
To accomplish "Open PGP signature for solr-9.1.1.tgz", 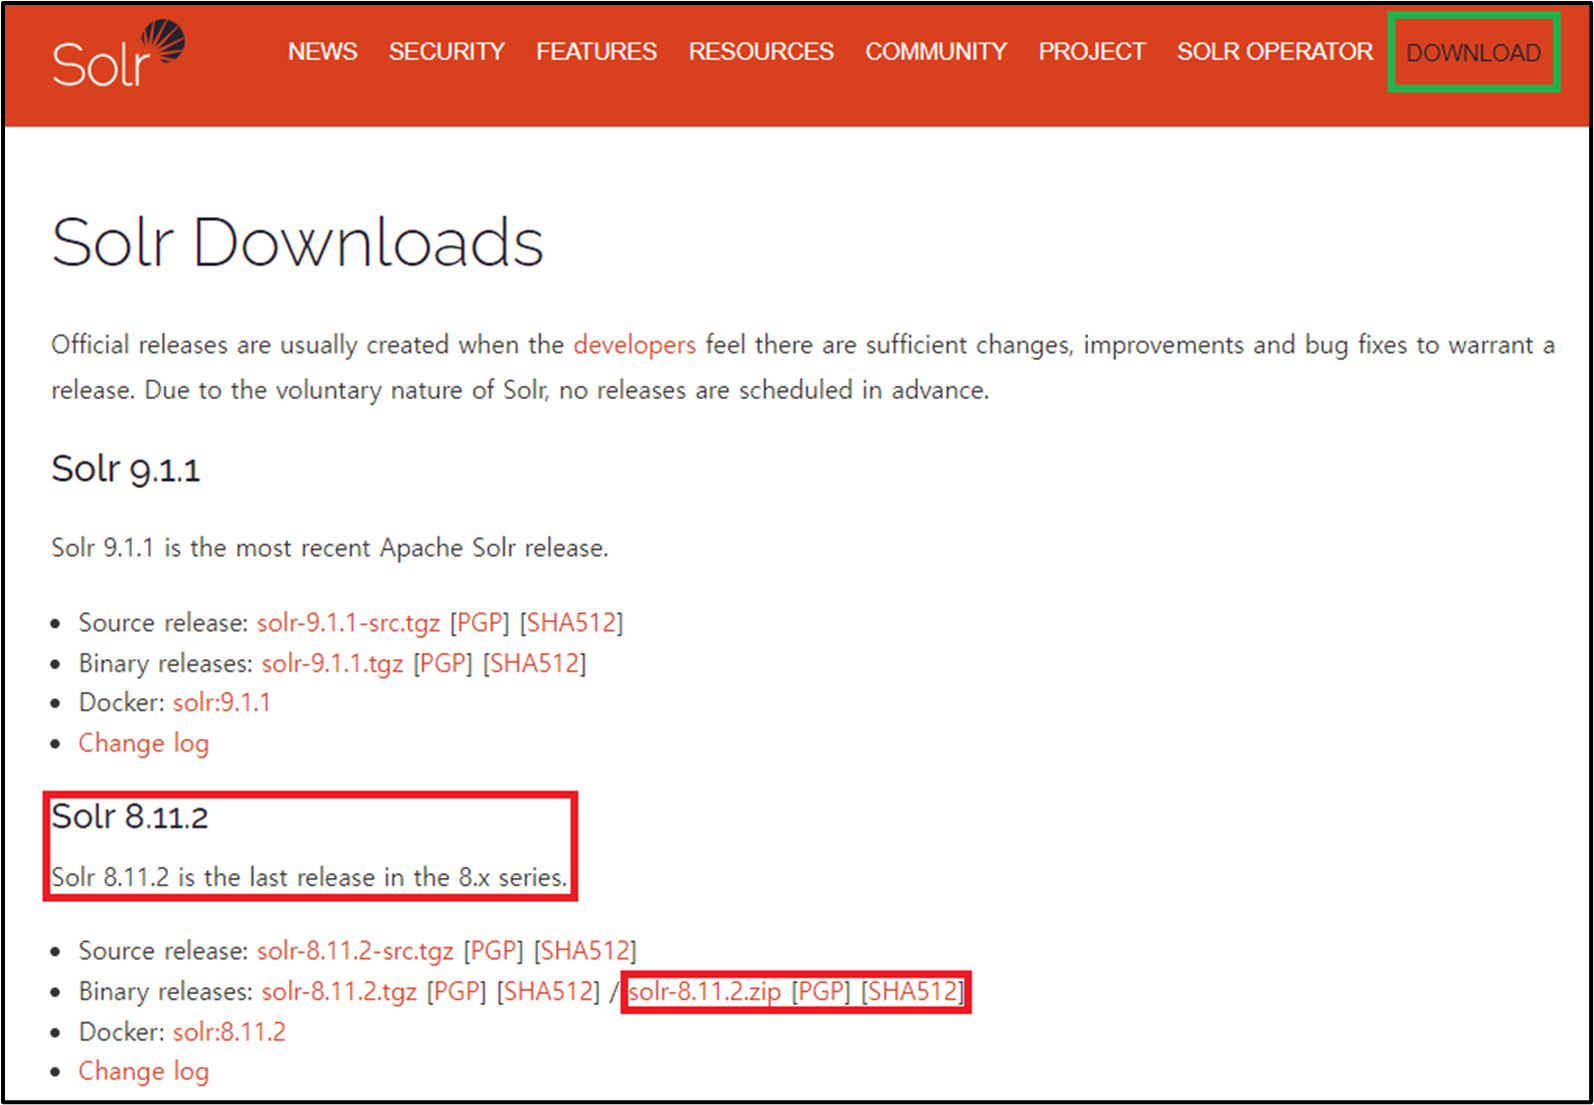I will pyautogui.click(x=443, y=664).
